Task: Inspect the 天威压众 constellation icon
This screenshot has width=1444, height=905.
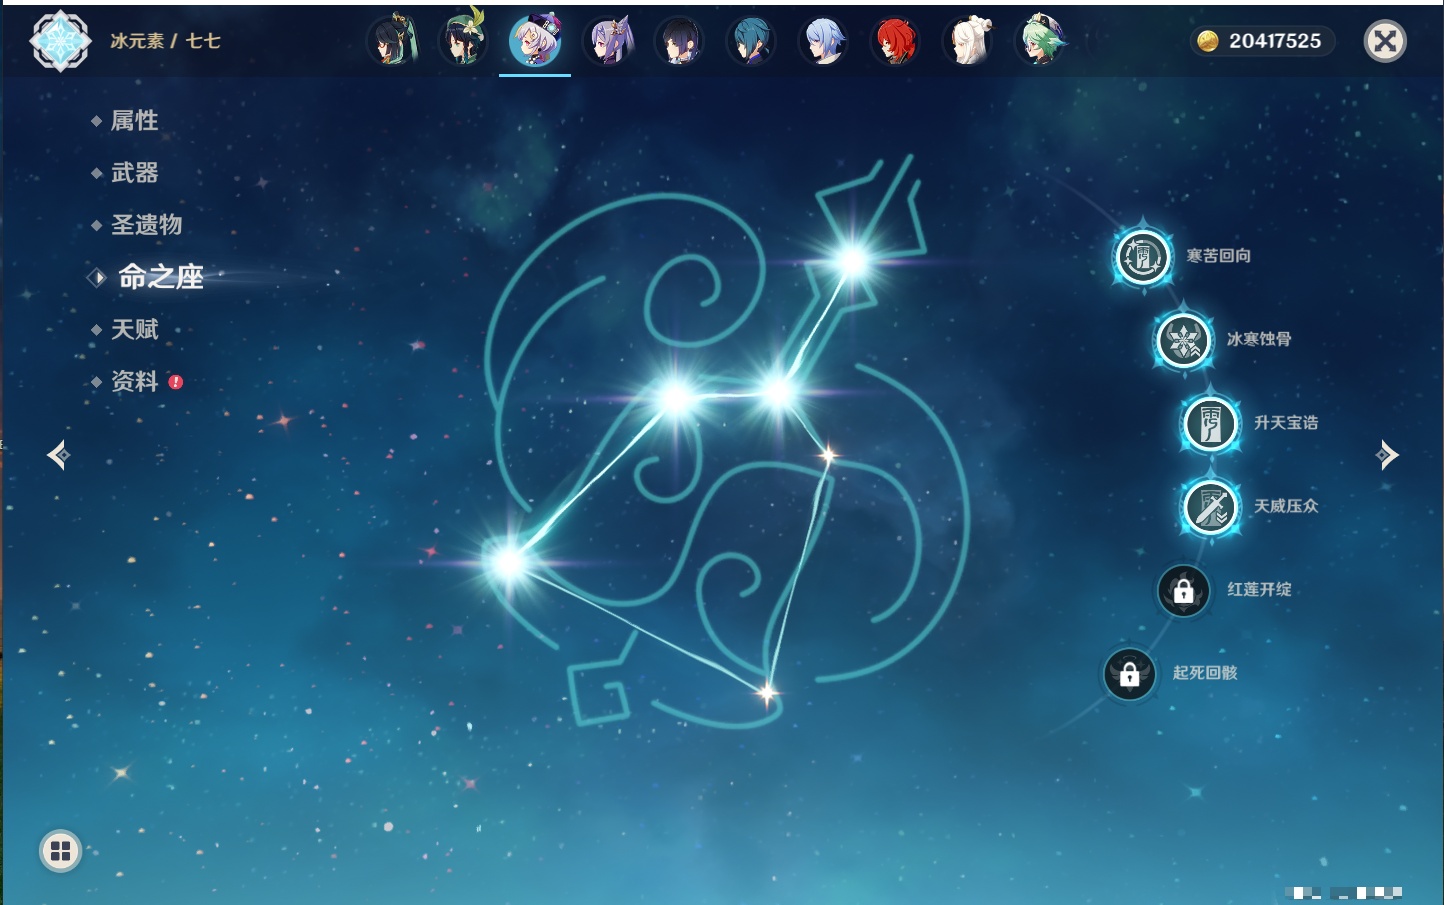Action: tap(1210, 507)
